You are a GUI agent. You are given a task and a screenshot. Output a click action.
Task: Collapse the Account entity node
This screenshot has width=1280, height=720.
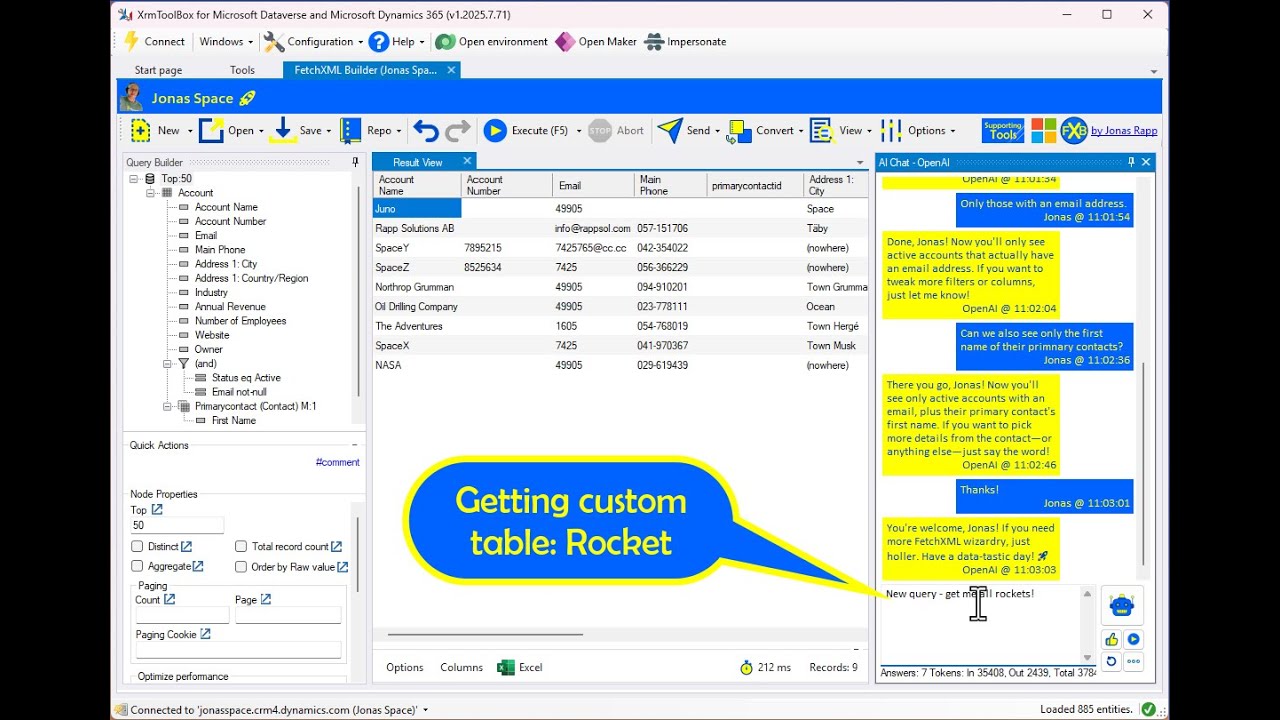(x=151, y=193)
